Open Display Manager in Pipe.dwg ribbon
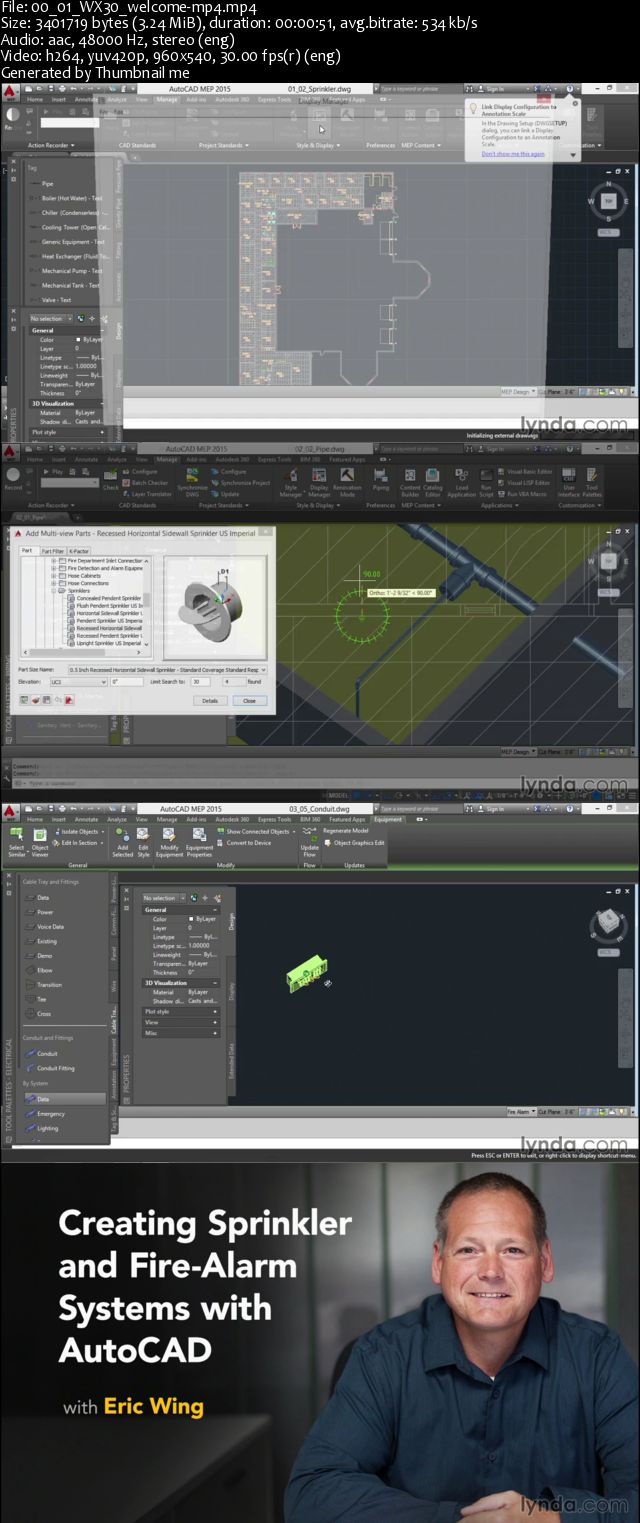This screenshot has width=640, height=1523. 318,483
